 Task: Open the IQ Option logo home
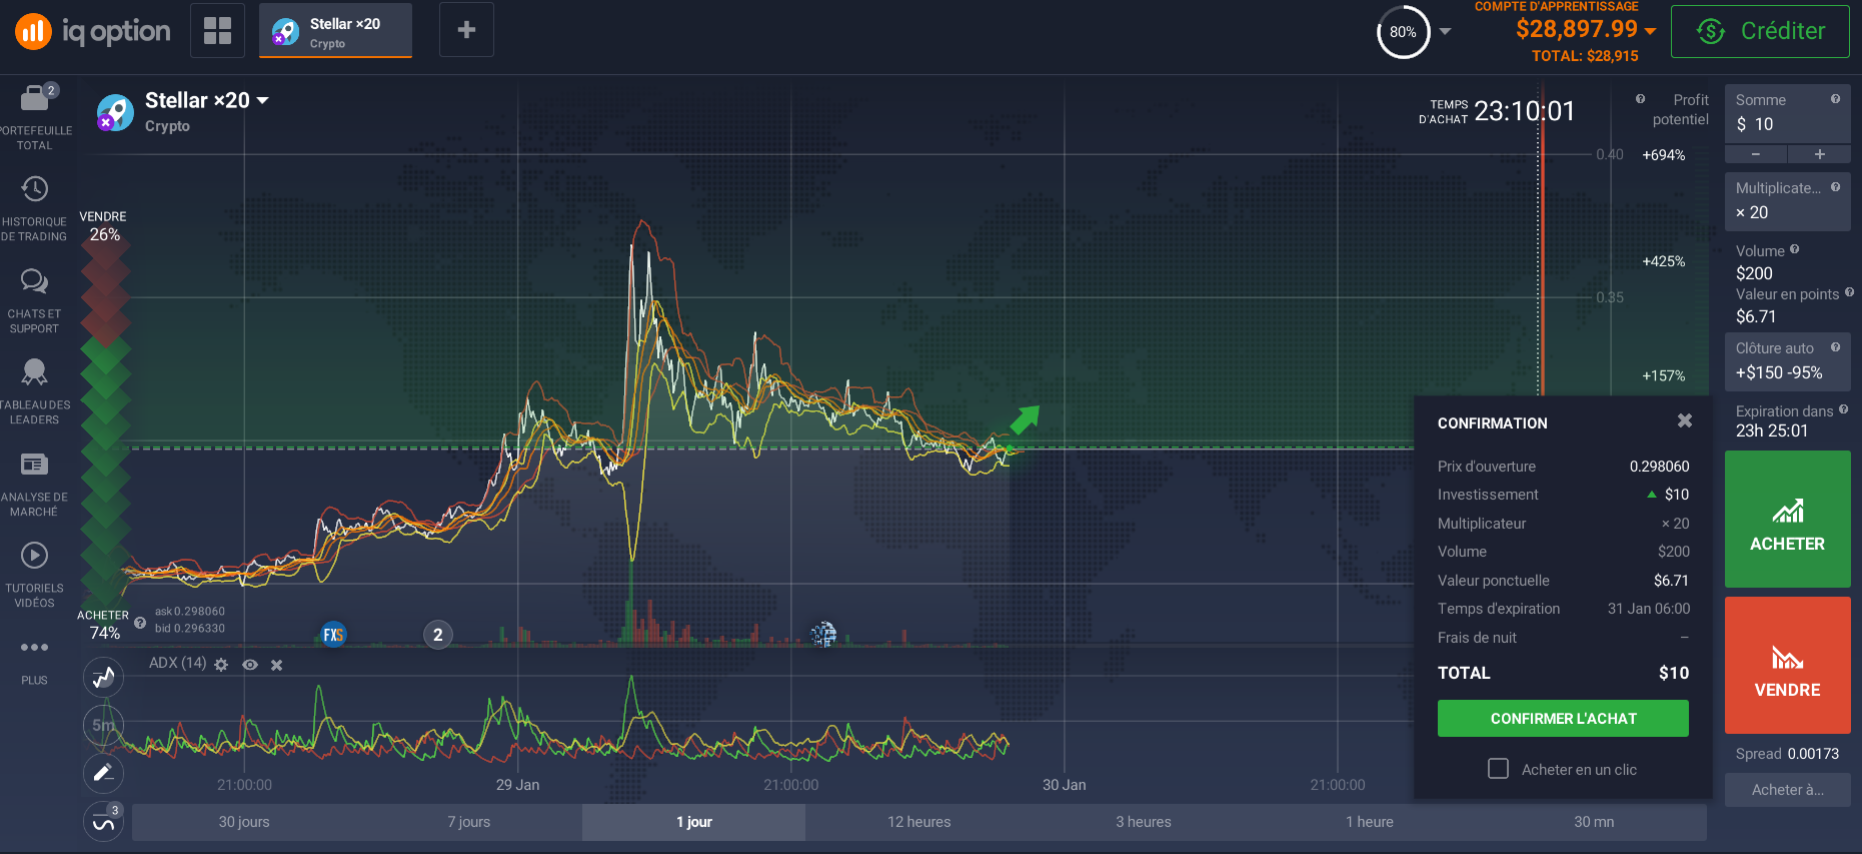(93, 31)
